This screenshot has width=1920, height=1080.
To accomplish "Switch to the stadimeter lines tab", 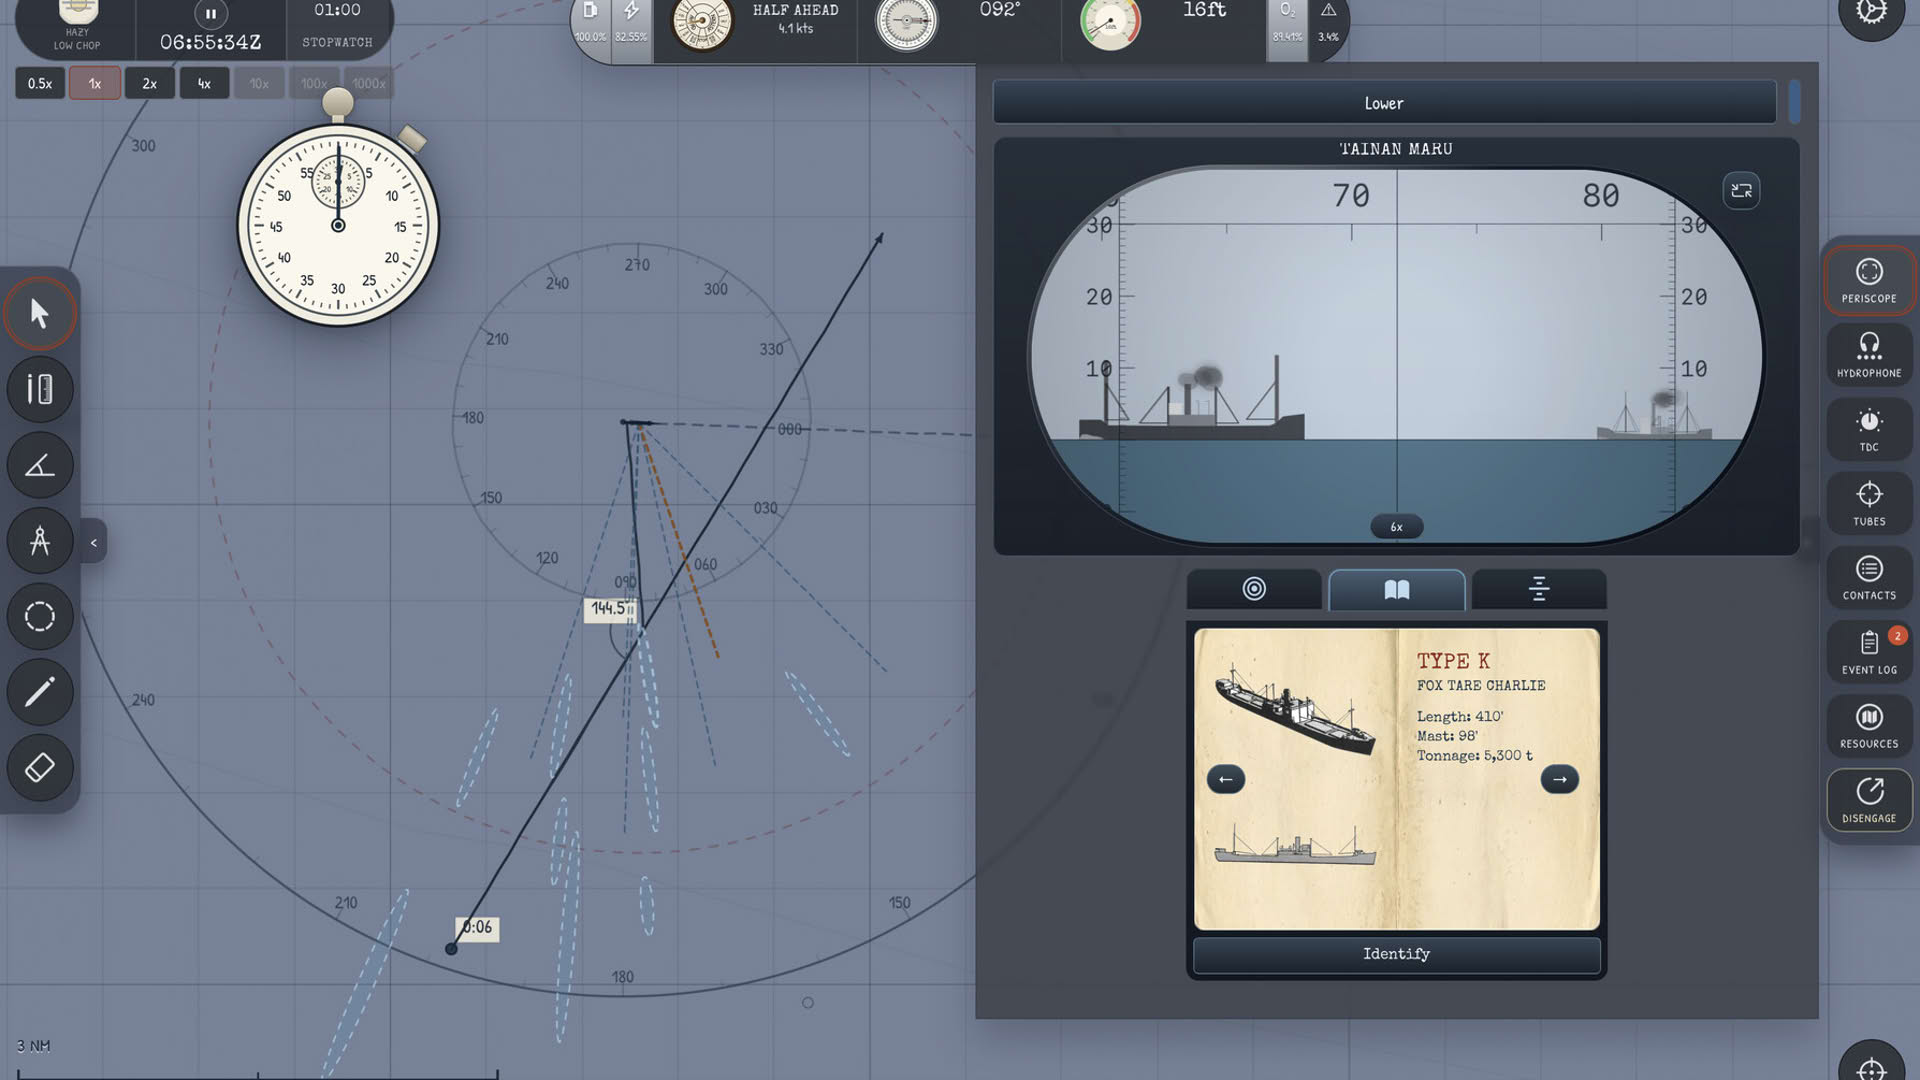I will 1539,589.
